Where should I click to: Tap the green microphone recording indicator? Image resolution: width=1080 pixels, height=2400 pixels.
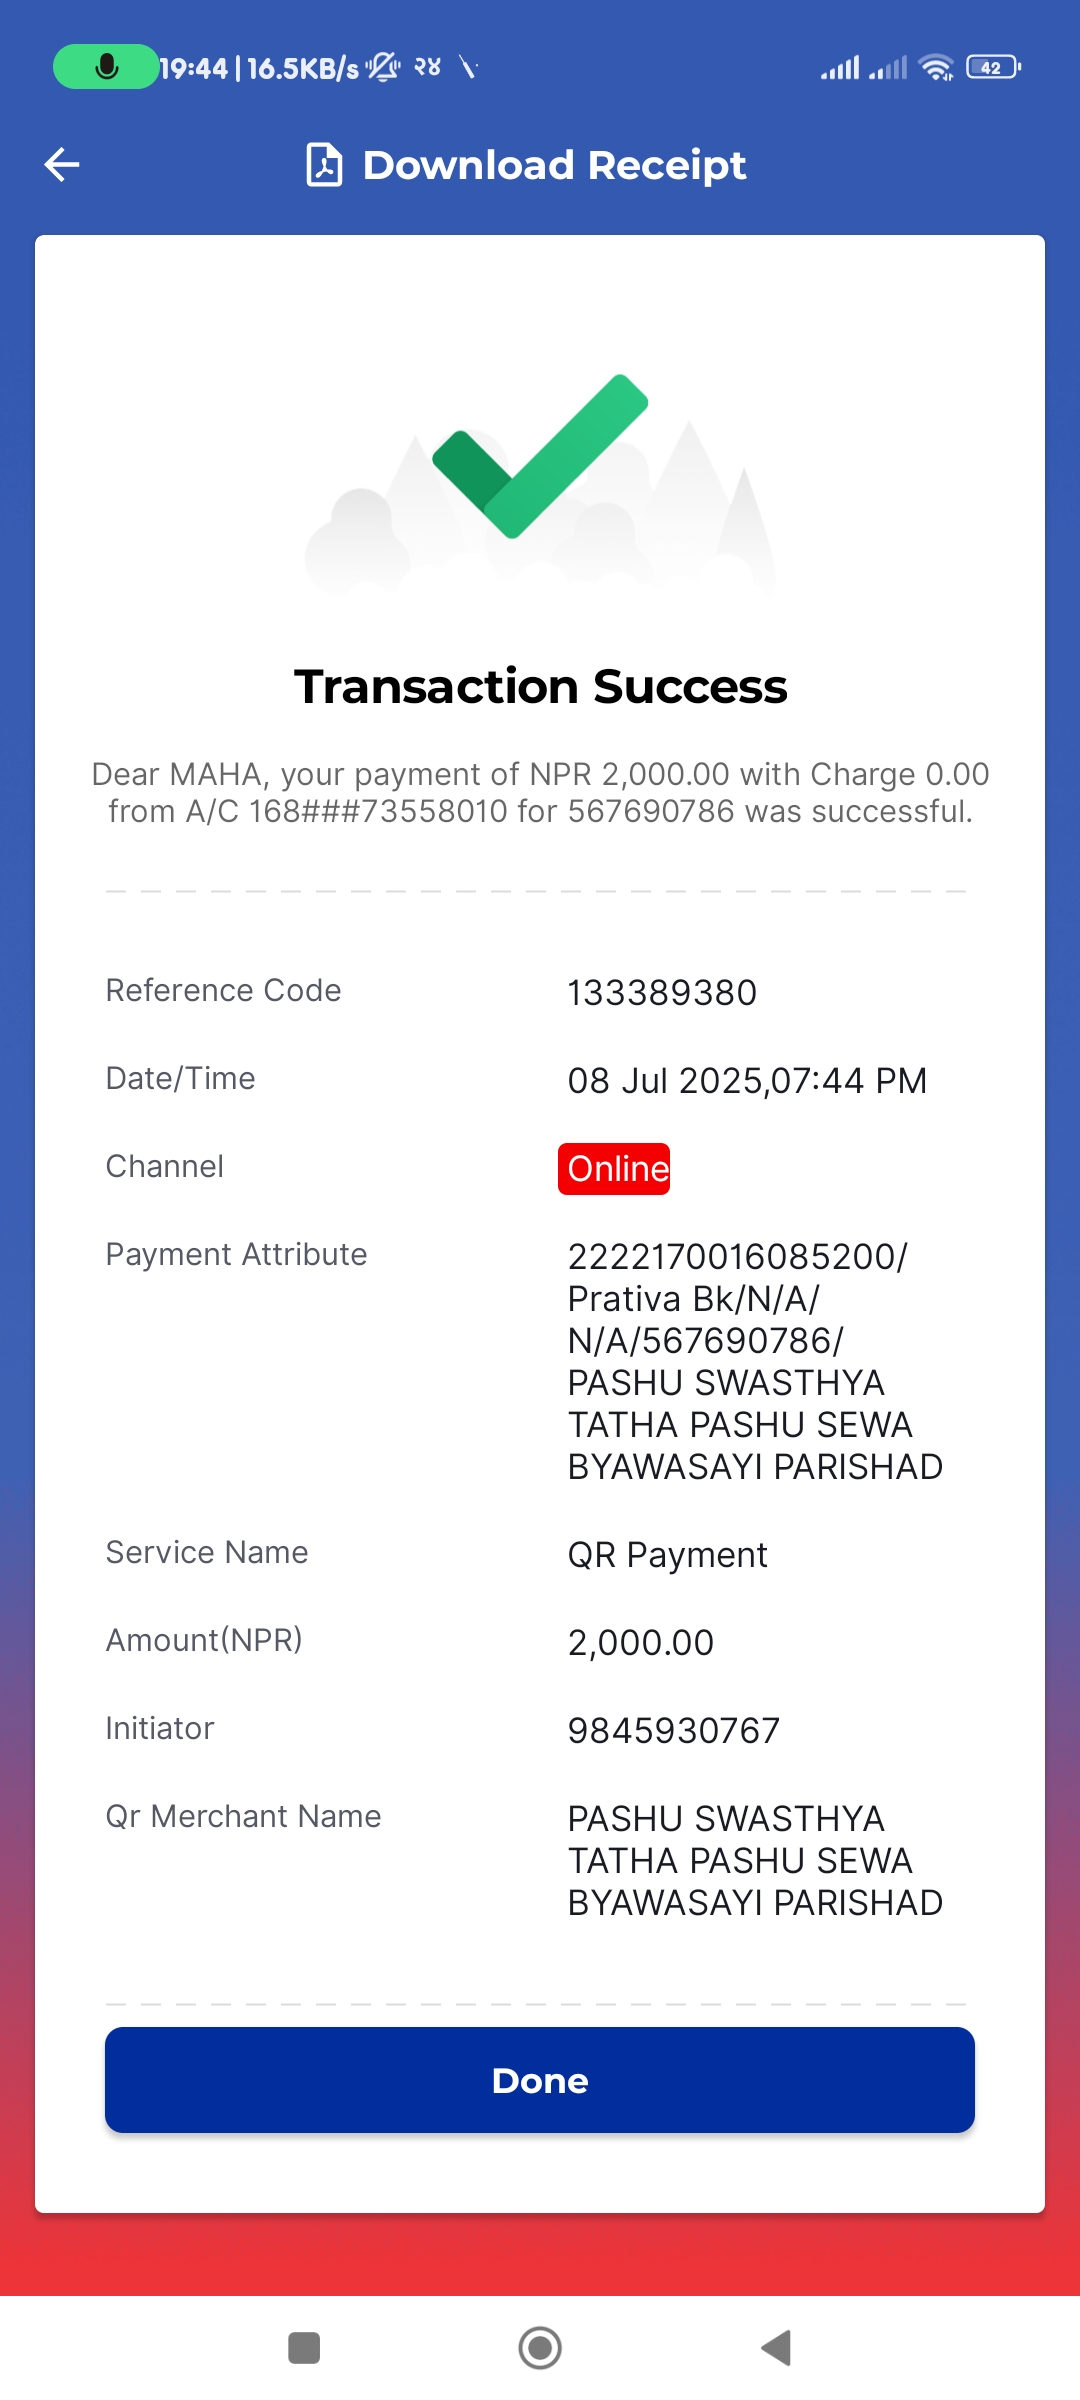pyautogui.click(x=106, y=67)
